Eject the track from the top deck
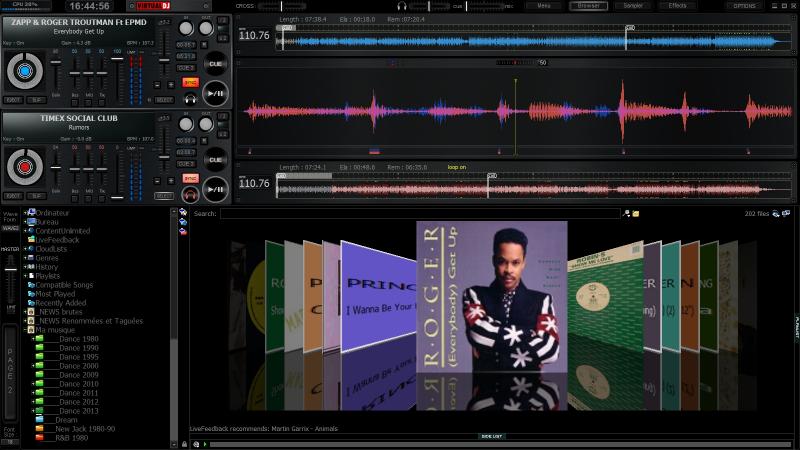 point(13,100)
